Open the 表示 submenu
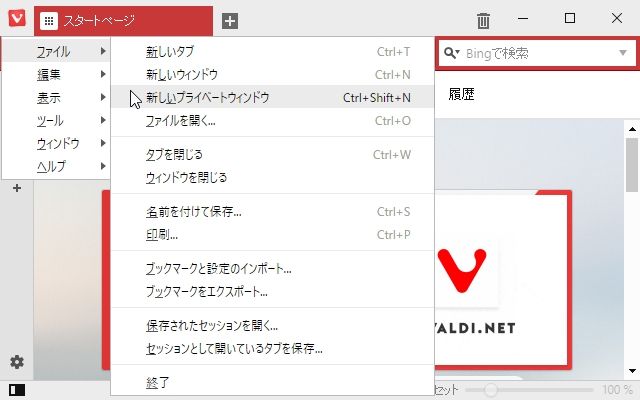Image resolution: width=640 pixels, height=400 pixels. 56,97
